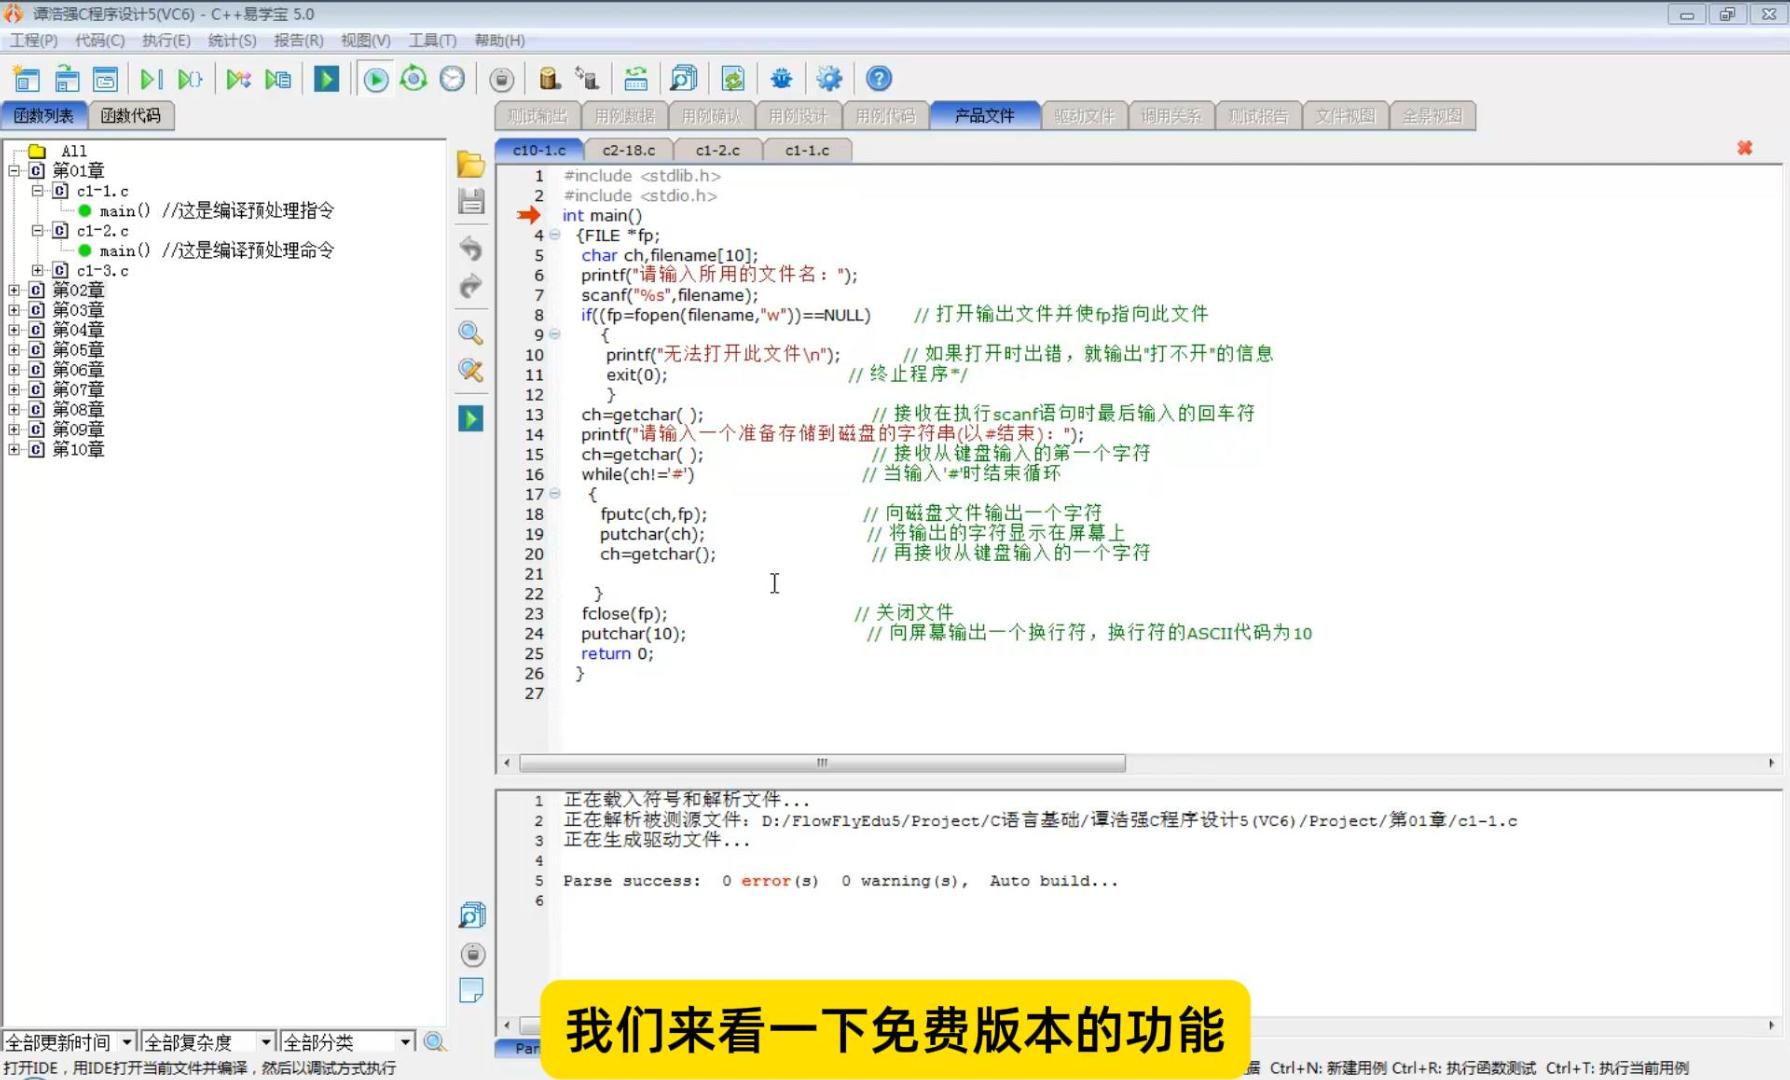The image size is (1790, 1080).
Task: Open the 报告(R) menu
Action: point(298,40)
